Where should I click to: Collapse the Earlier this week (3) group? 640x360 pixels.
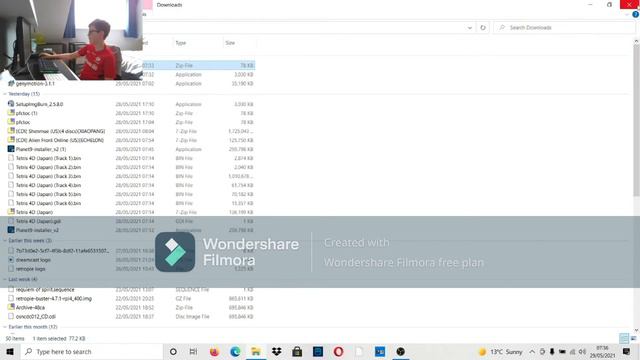(5, 240)
